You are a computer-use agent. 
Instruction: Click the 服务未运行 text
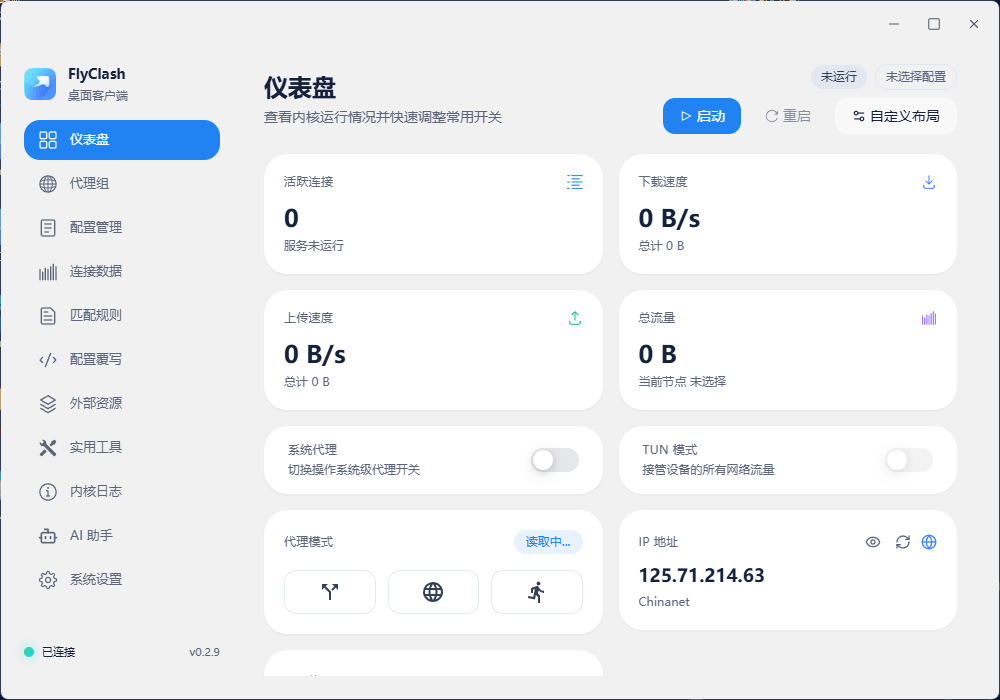[x=314, y=245]
